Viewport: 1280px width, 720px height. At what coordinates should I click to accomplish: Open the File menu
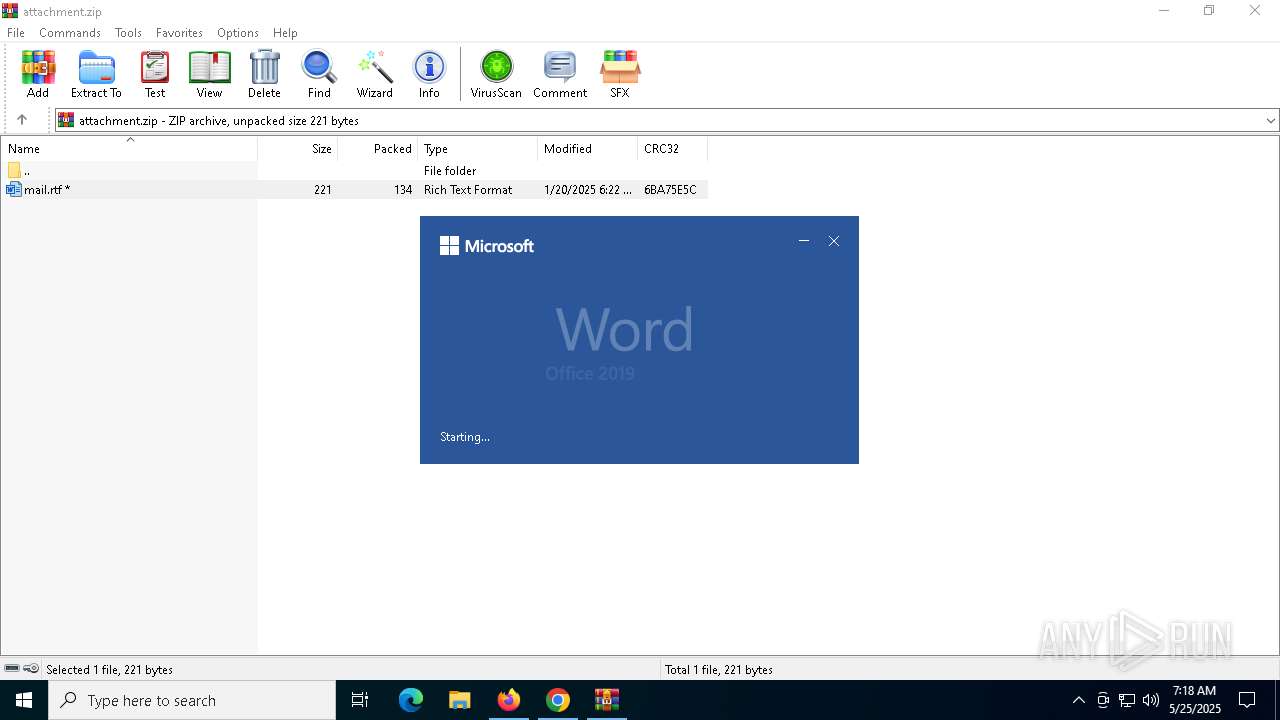pyautogui.click(x=16, y=33)
